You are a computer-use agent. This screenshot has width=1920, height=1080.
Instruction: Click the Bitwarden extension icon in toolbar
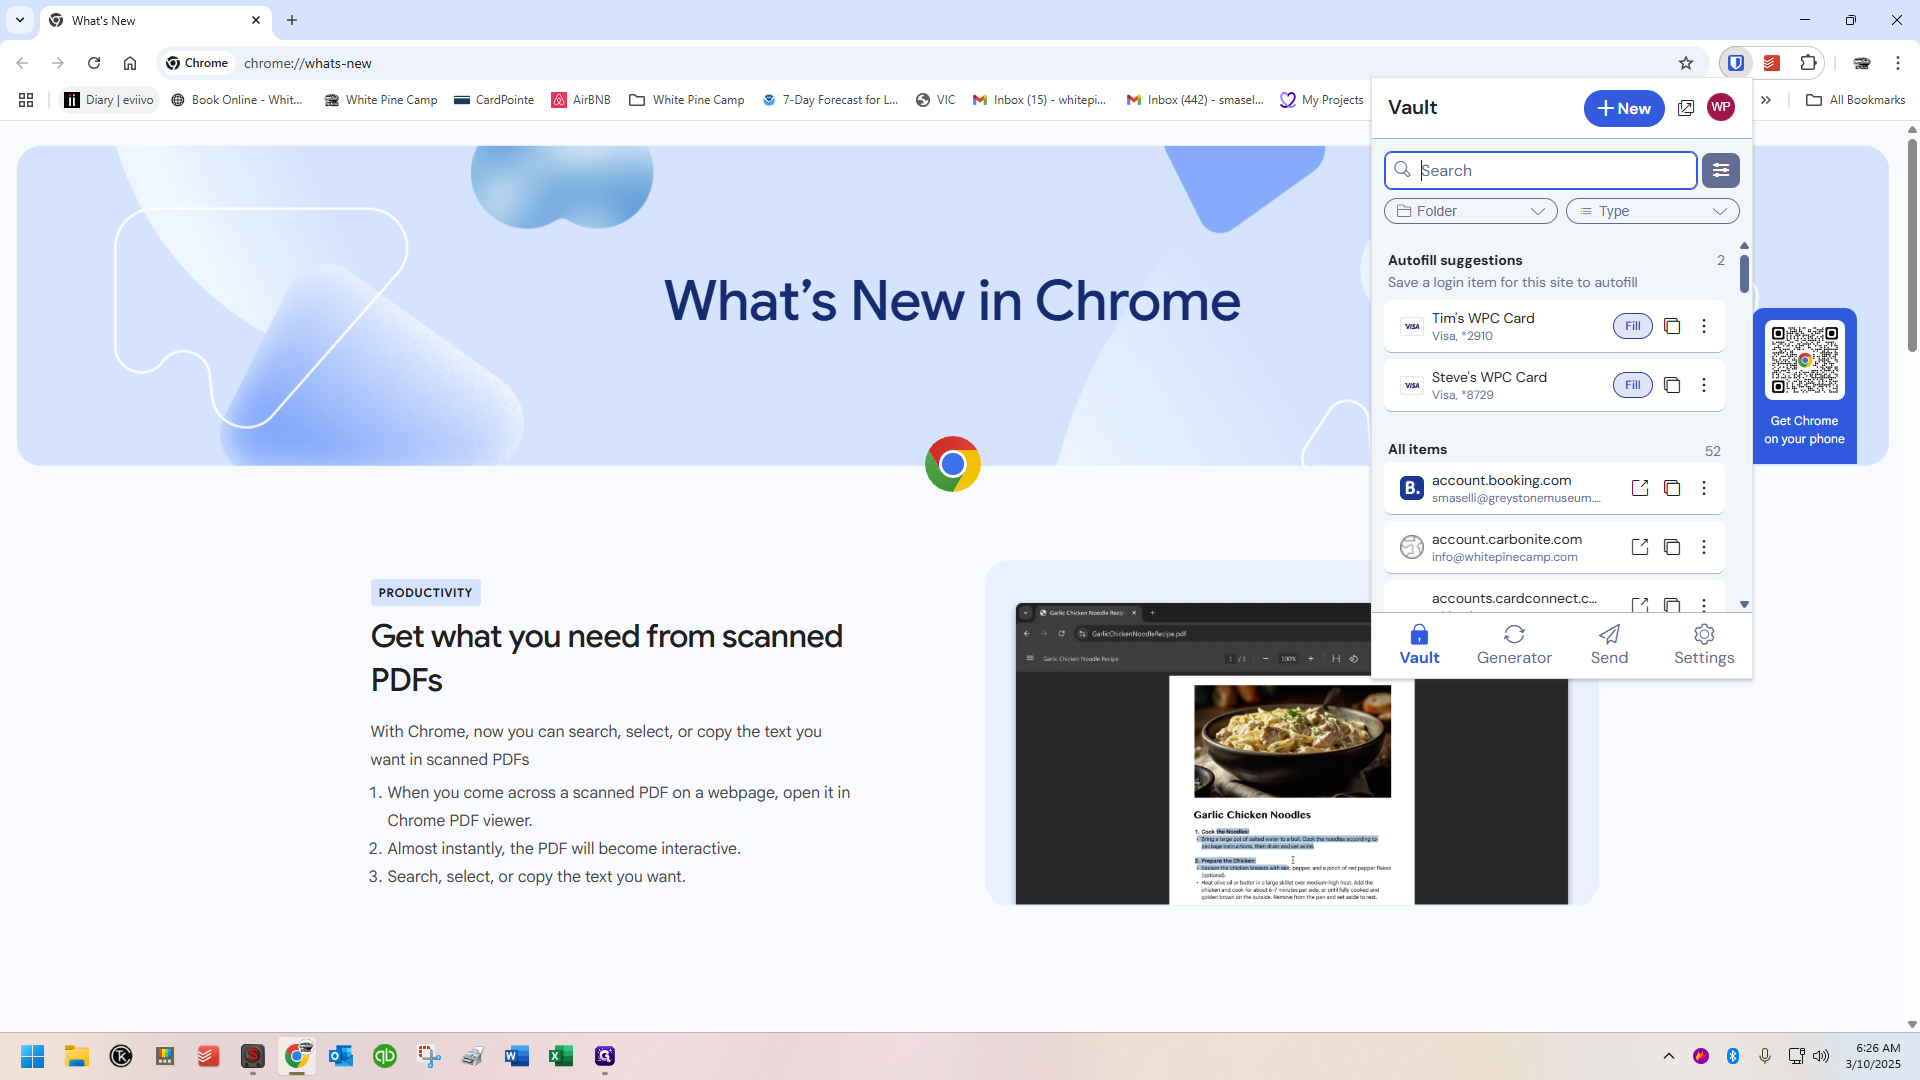[x=1736, y=63]
